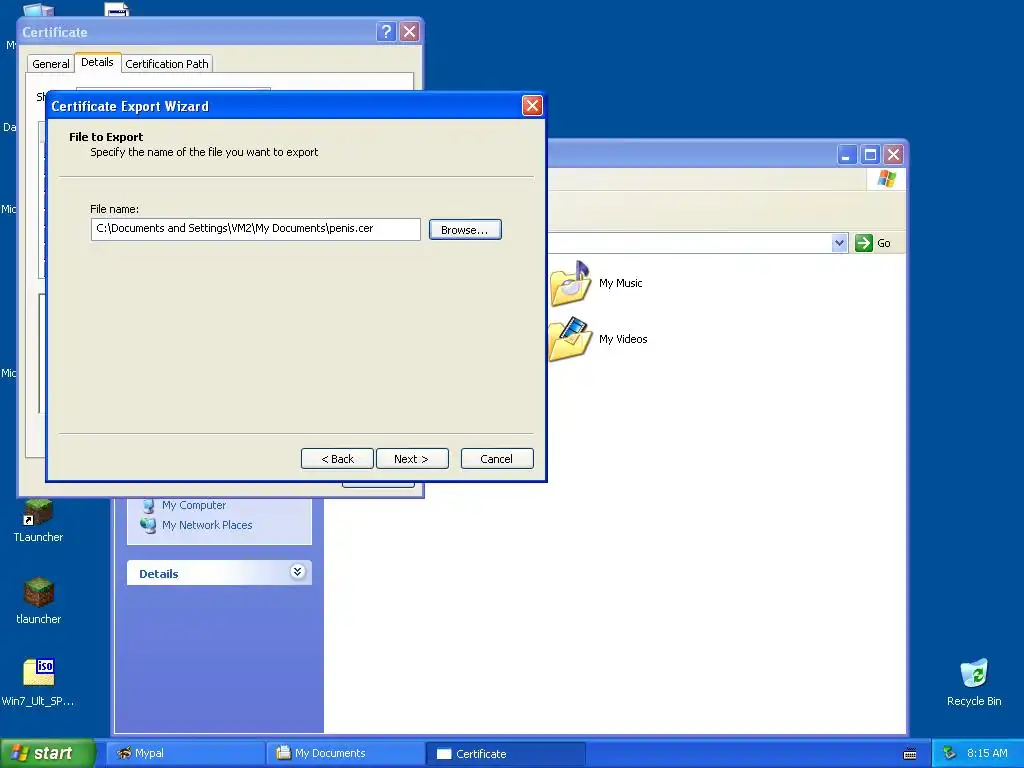This screenshot has height=768, width=1024.
Task: Expand the Details pane chevron
Action: coord(297,572)
